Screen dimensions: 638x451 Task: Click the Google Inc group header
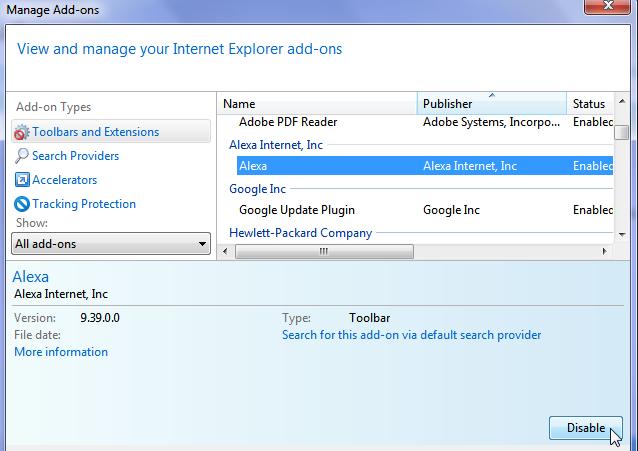point(258,189)
